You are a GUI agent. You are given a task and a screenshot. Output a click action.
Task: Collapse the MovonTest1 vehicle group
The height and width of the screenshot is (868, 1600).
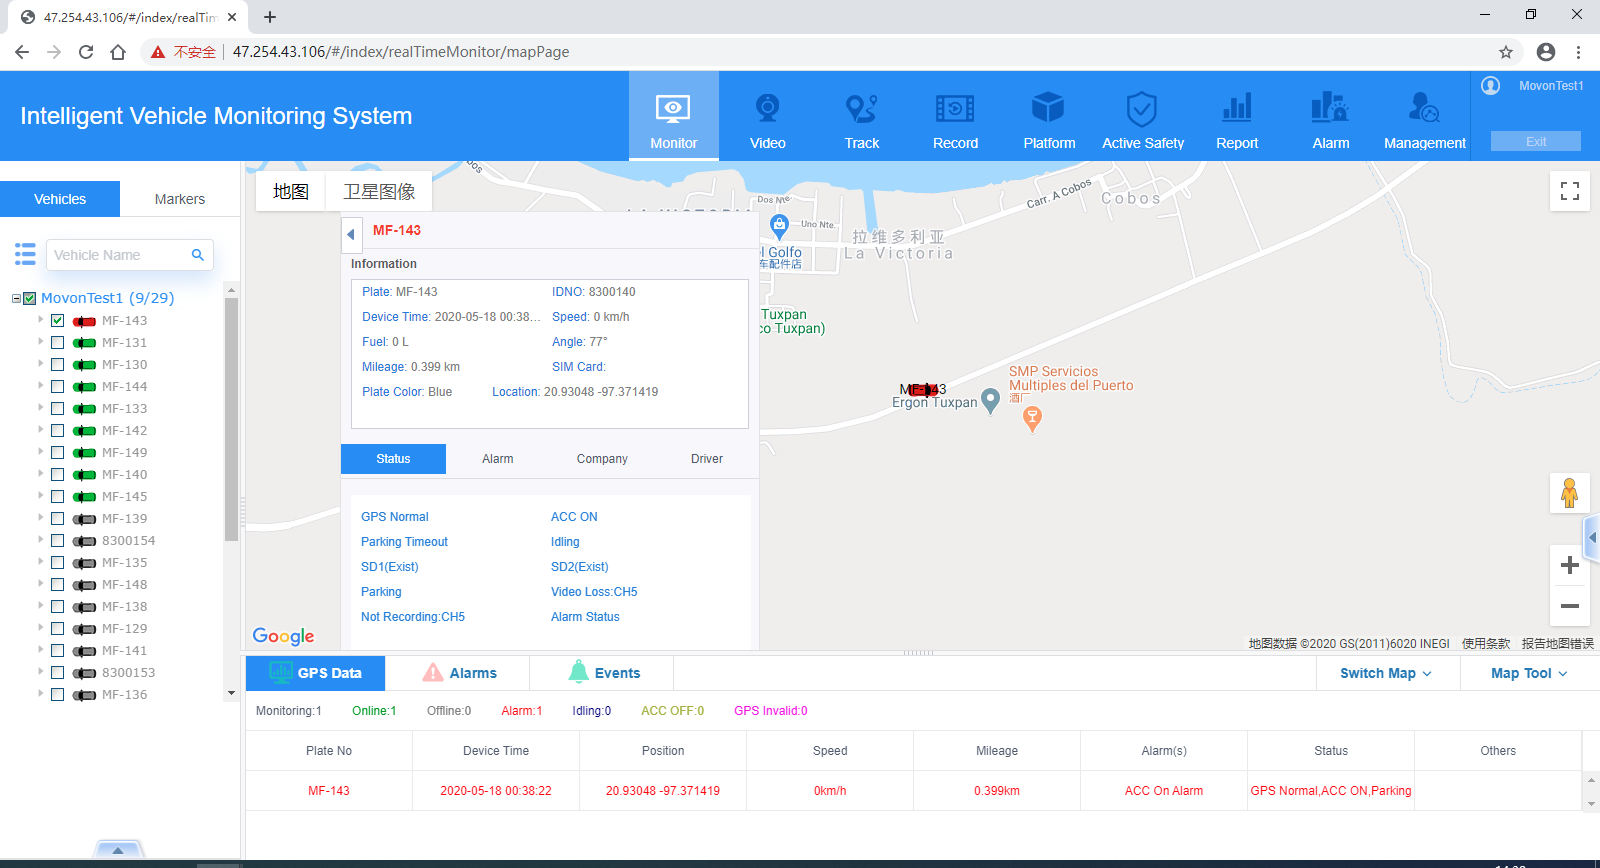pyautogui.click(x=16, y=298)
